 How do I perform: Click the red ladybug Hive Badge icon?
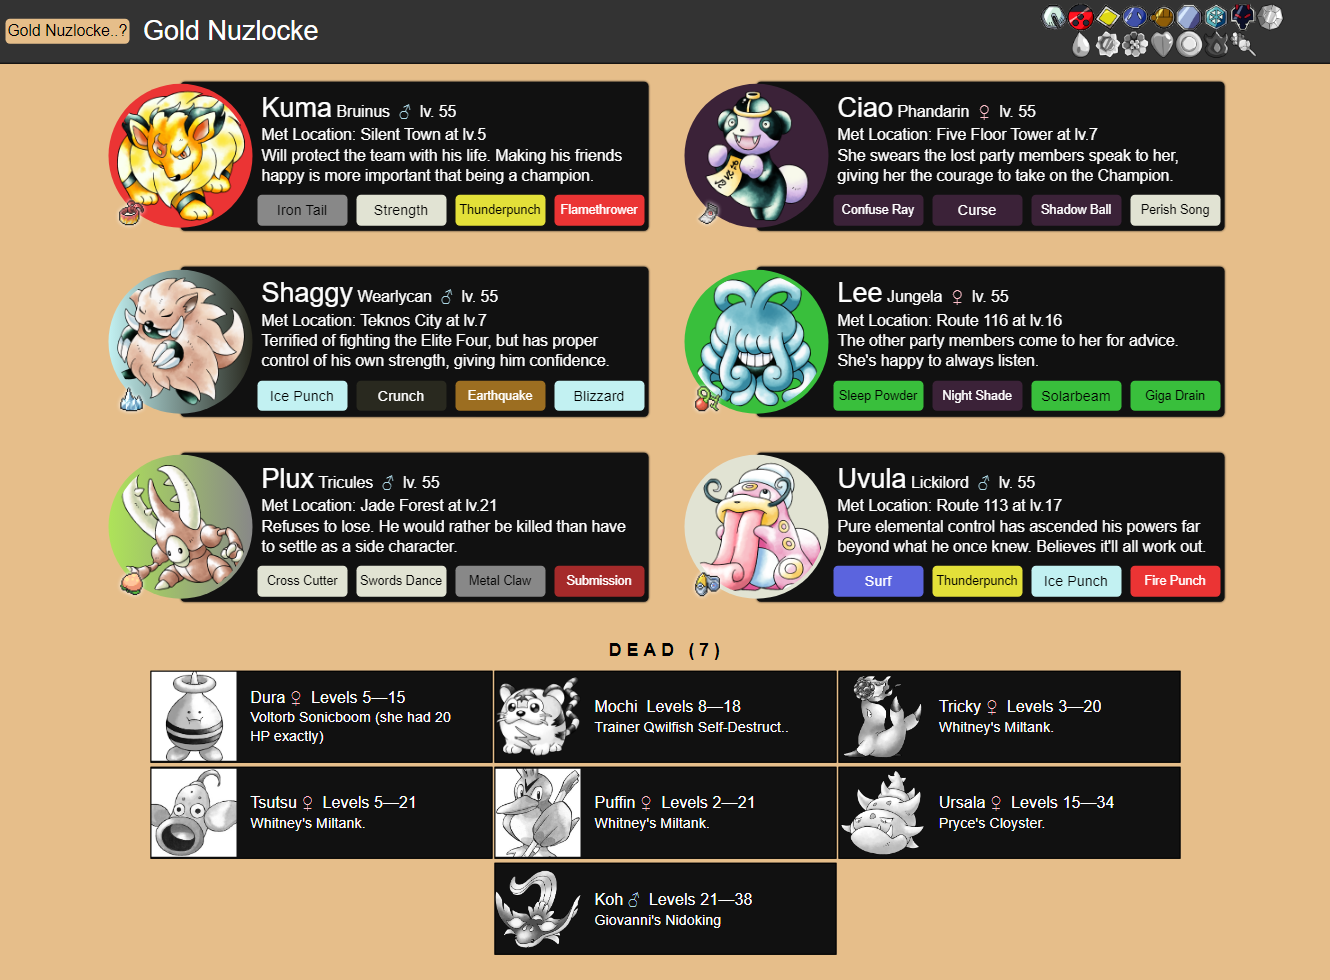click(x=1080, y=17)
